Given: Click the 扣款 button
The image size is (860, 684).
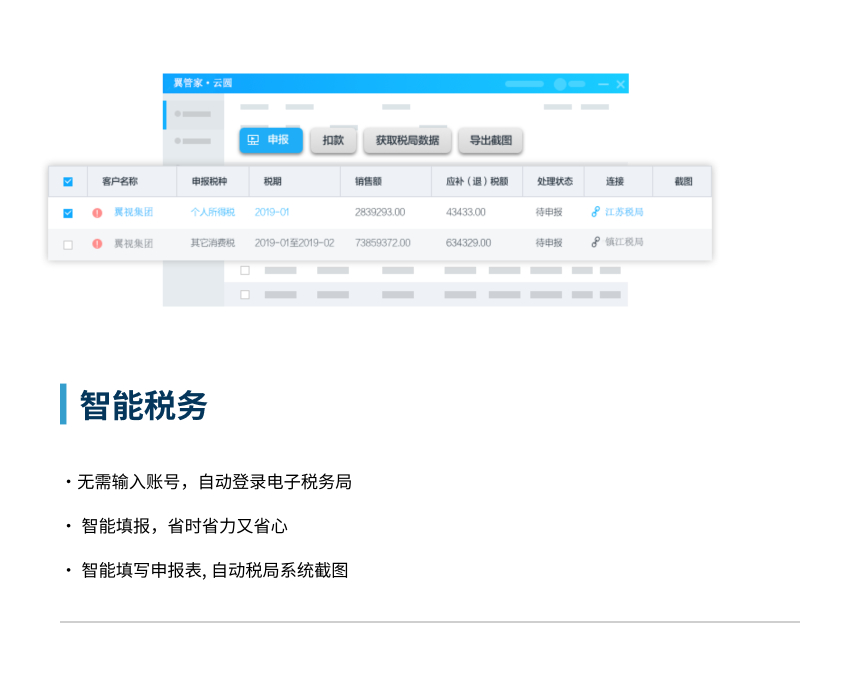Looking at the screenshot, I should pos(333,141).
